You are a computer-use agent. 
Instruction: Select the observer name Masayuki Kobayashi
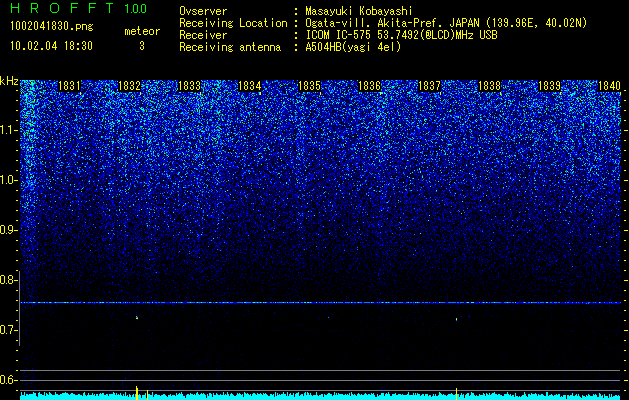(x=359, y=11)
